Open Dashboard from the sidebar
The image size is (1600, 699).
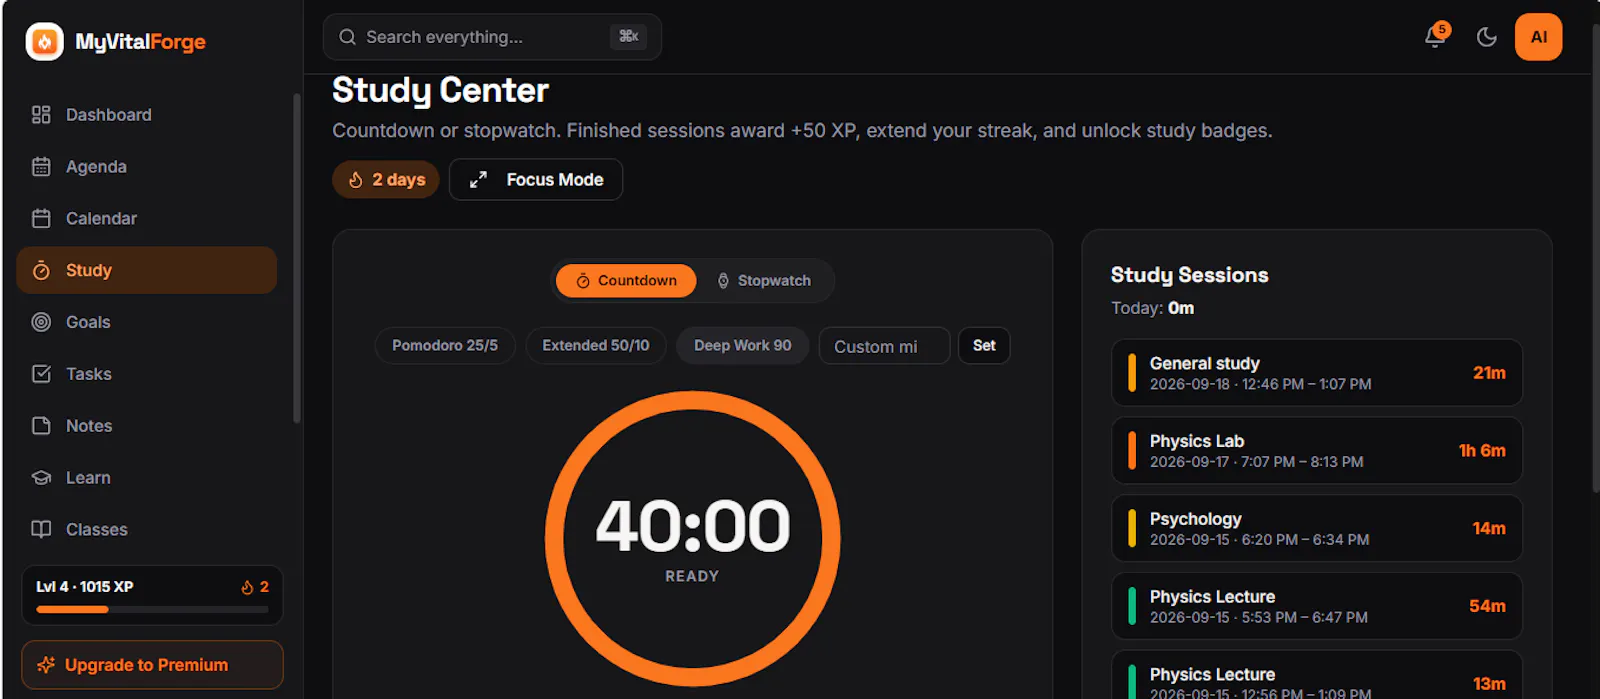click(147, 115)
